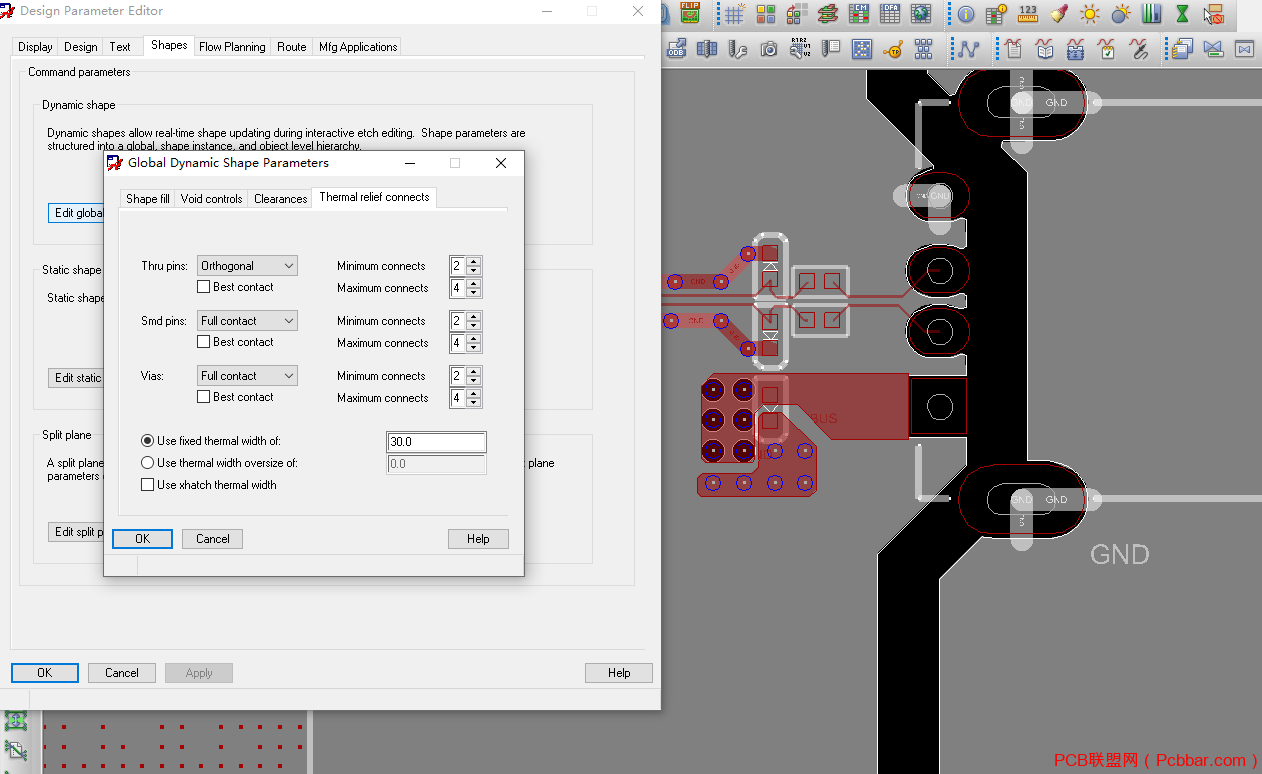1262x774 pixels.
Task: Click the paintbrush highlight icon
Action: [x=1059, y=14]
